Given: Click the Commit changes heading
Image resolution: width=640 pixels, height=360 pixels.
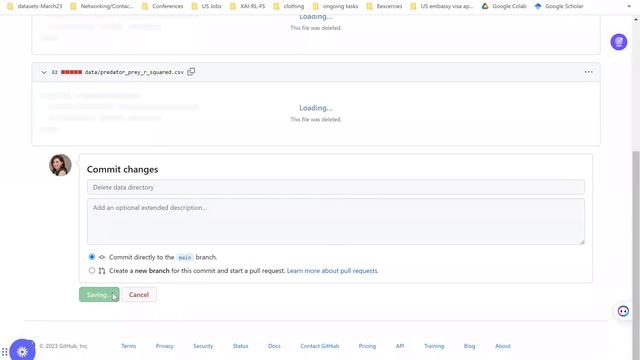Looking at the screenshot, I should [x=122, y=169].
